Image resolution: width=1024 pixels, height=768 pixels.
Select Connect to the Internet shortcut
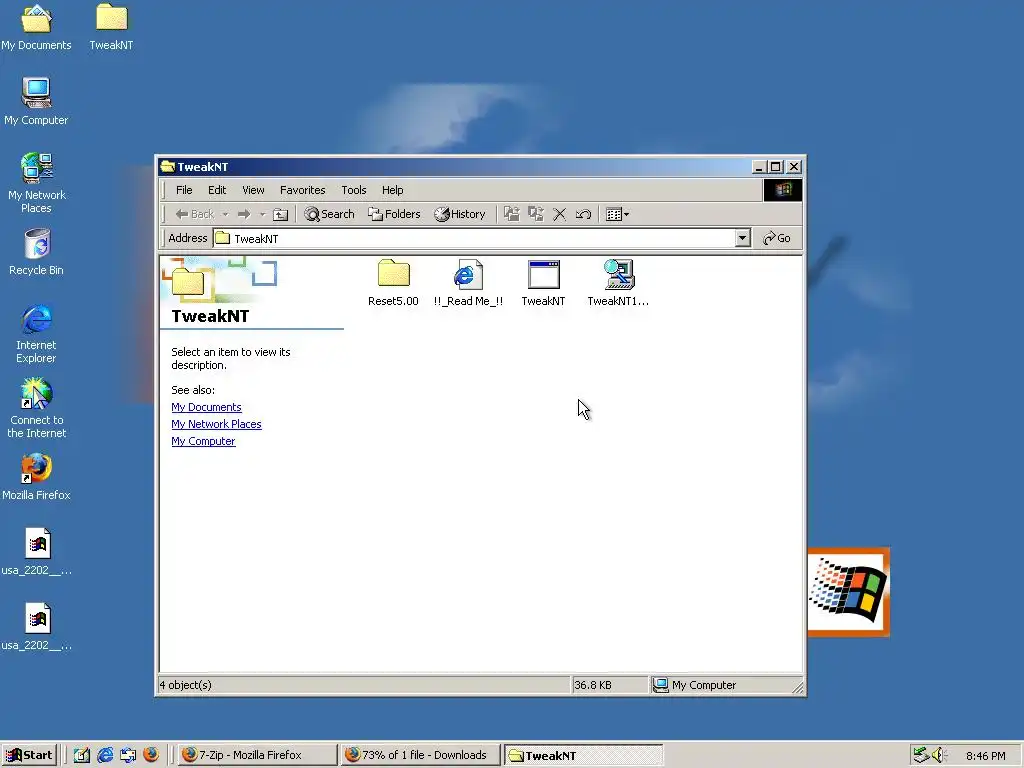point(37,409)
